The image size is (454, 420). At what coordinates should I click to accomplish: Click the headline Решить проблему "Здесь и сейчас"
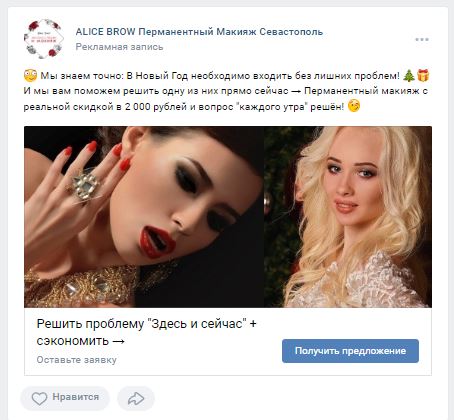click(142, 324)
